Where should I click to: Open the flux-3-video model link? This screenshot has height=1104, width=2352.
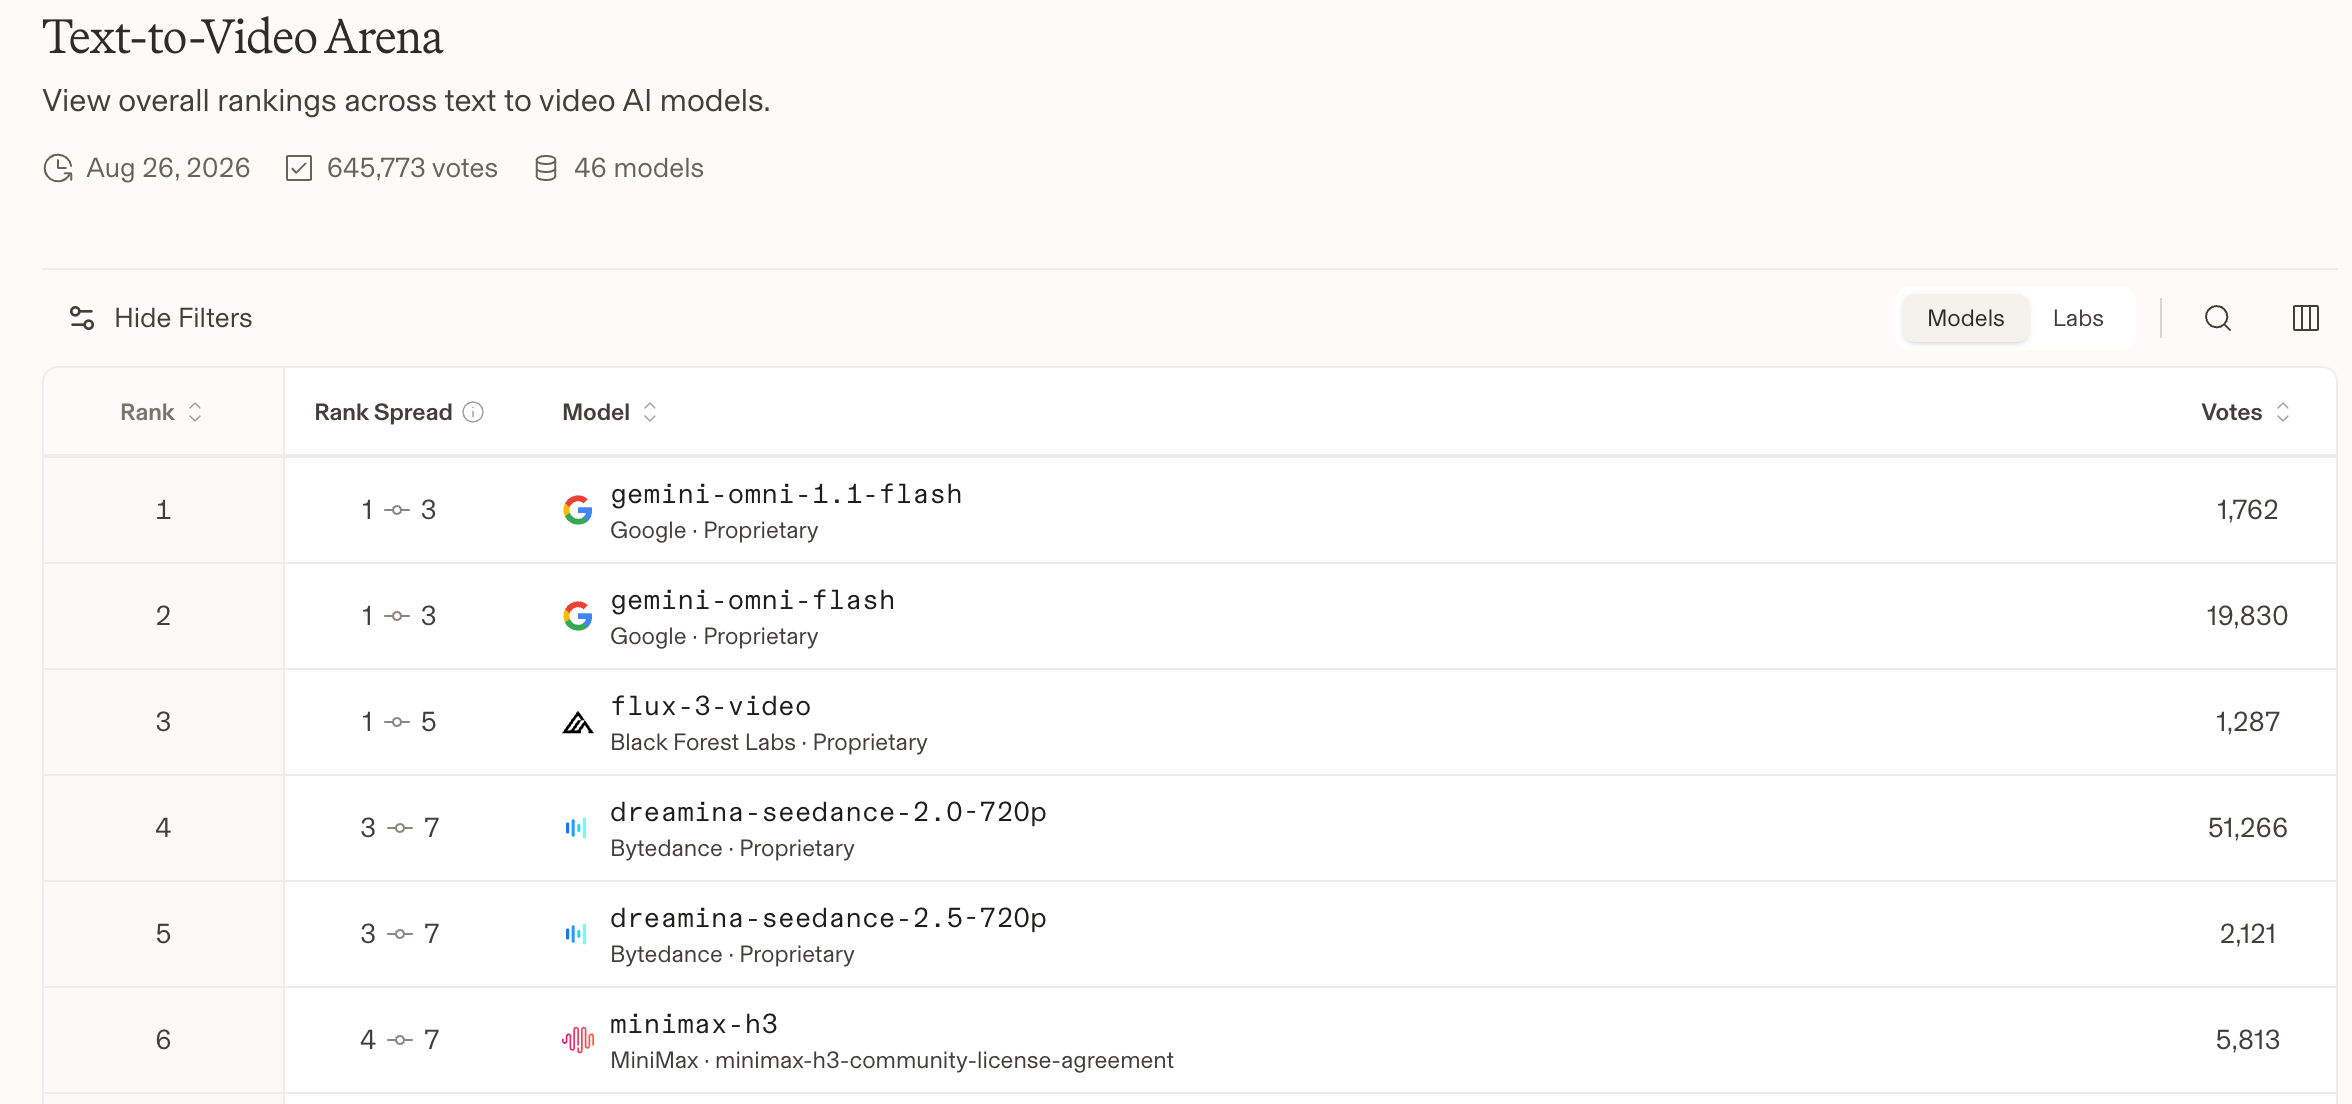tap(710, 706)
